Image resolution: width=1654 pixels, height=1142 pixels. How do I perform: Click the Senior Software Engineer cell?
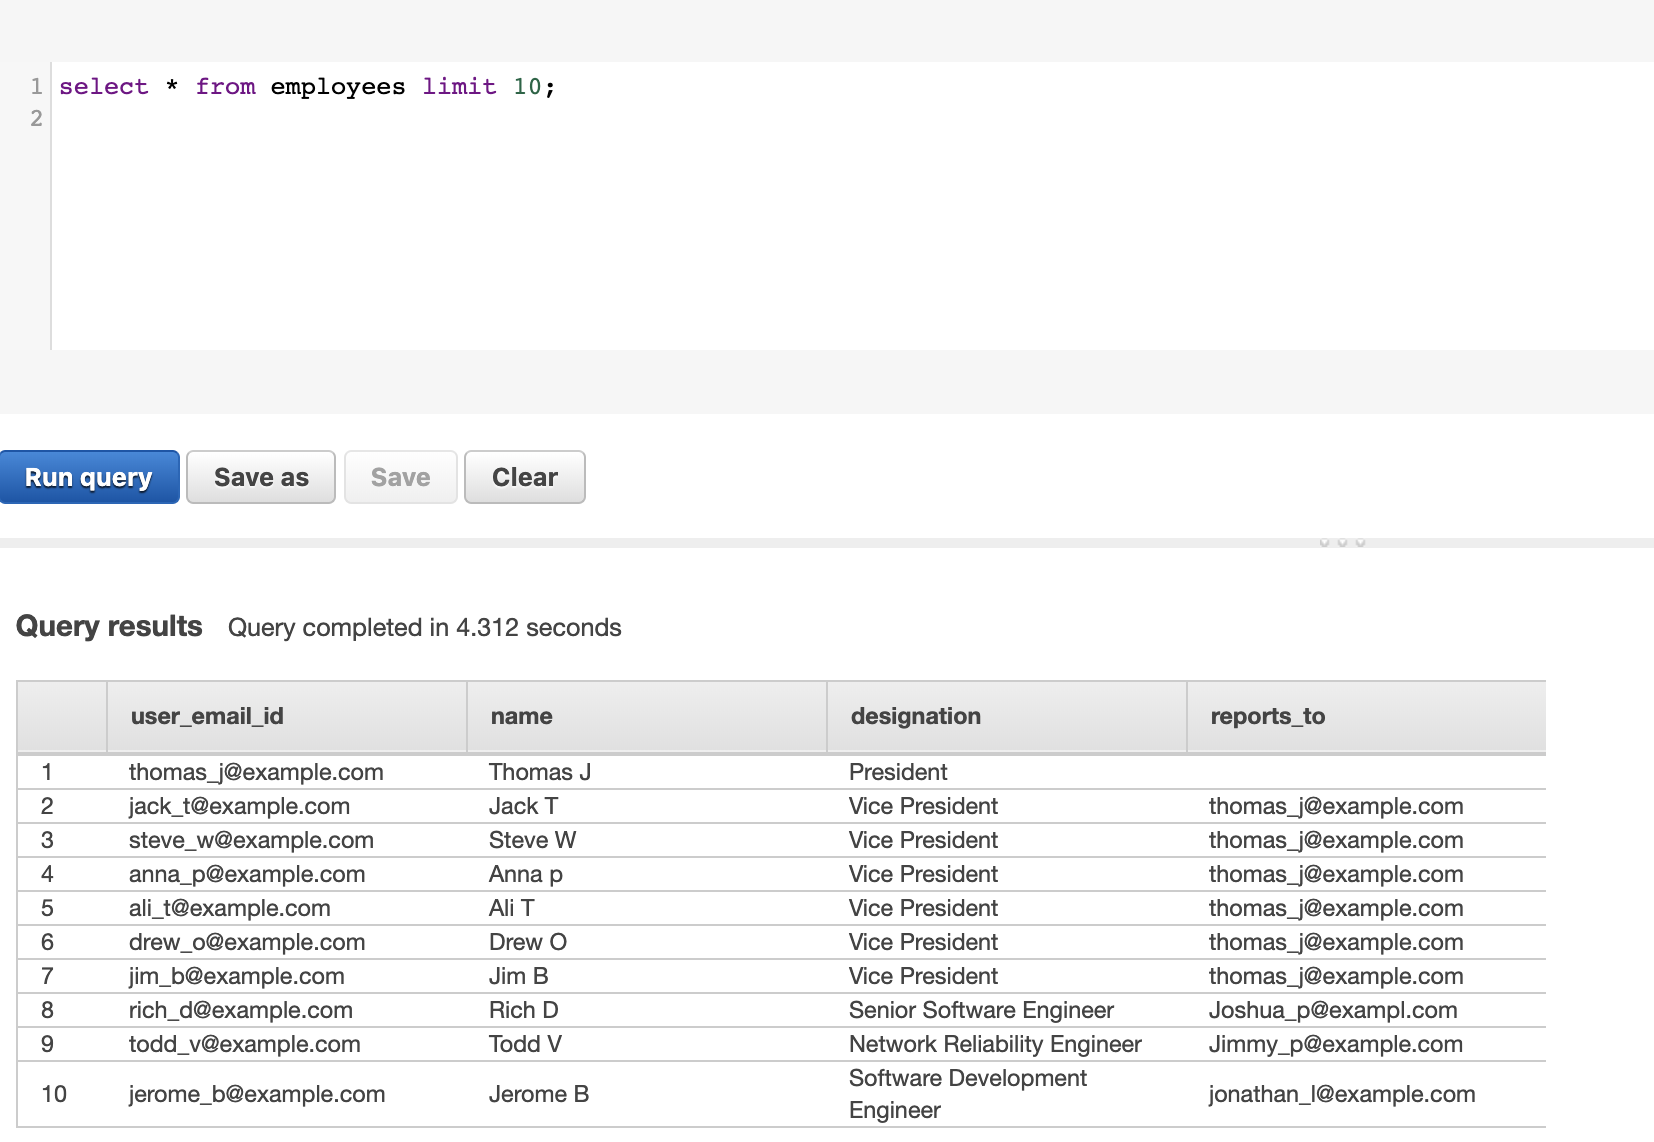tap(981, 1010)
